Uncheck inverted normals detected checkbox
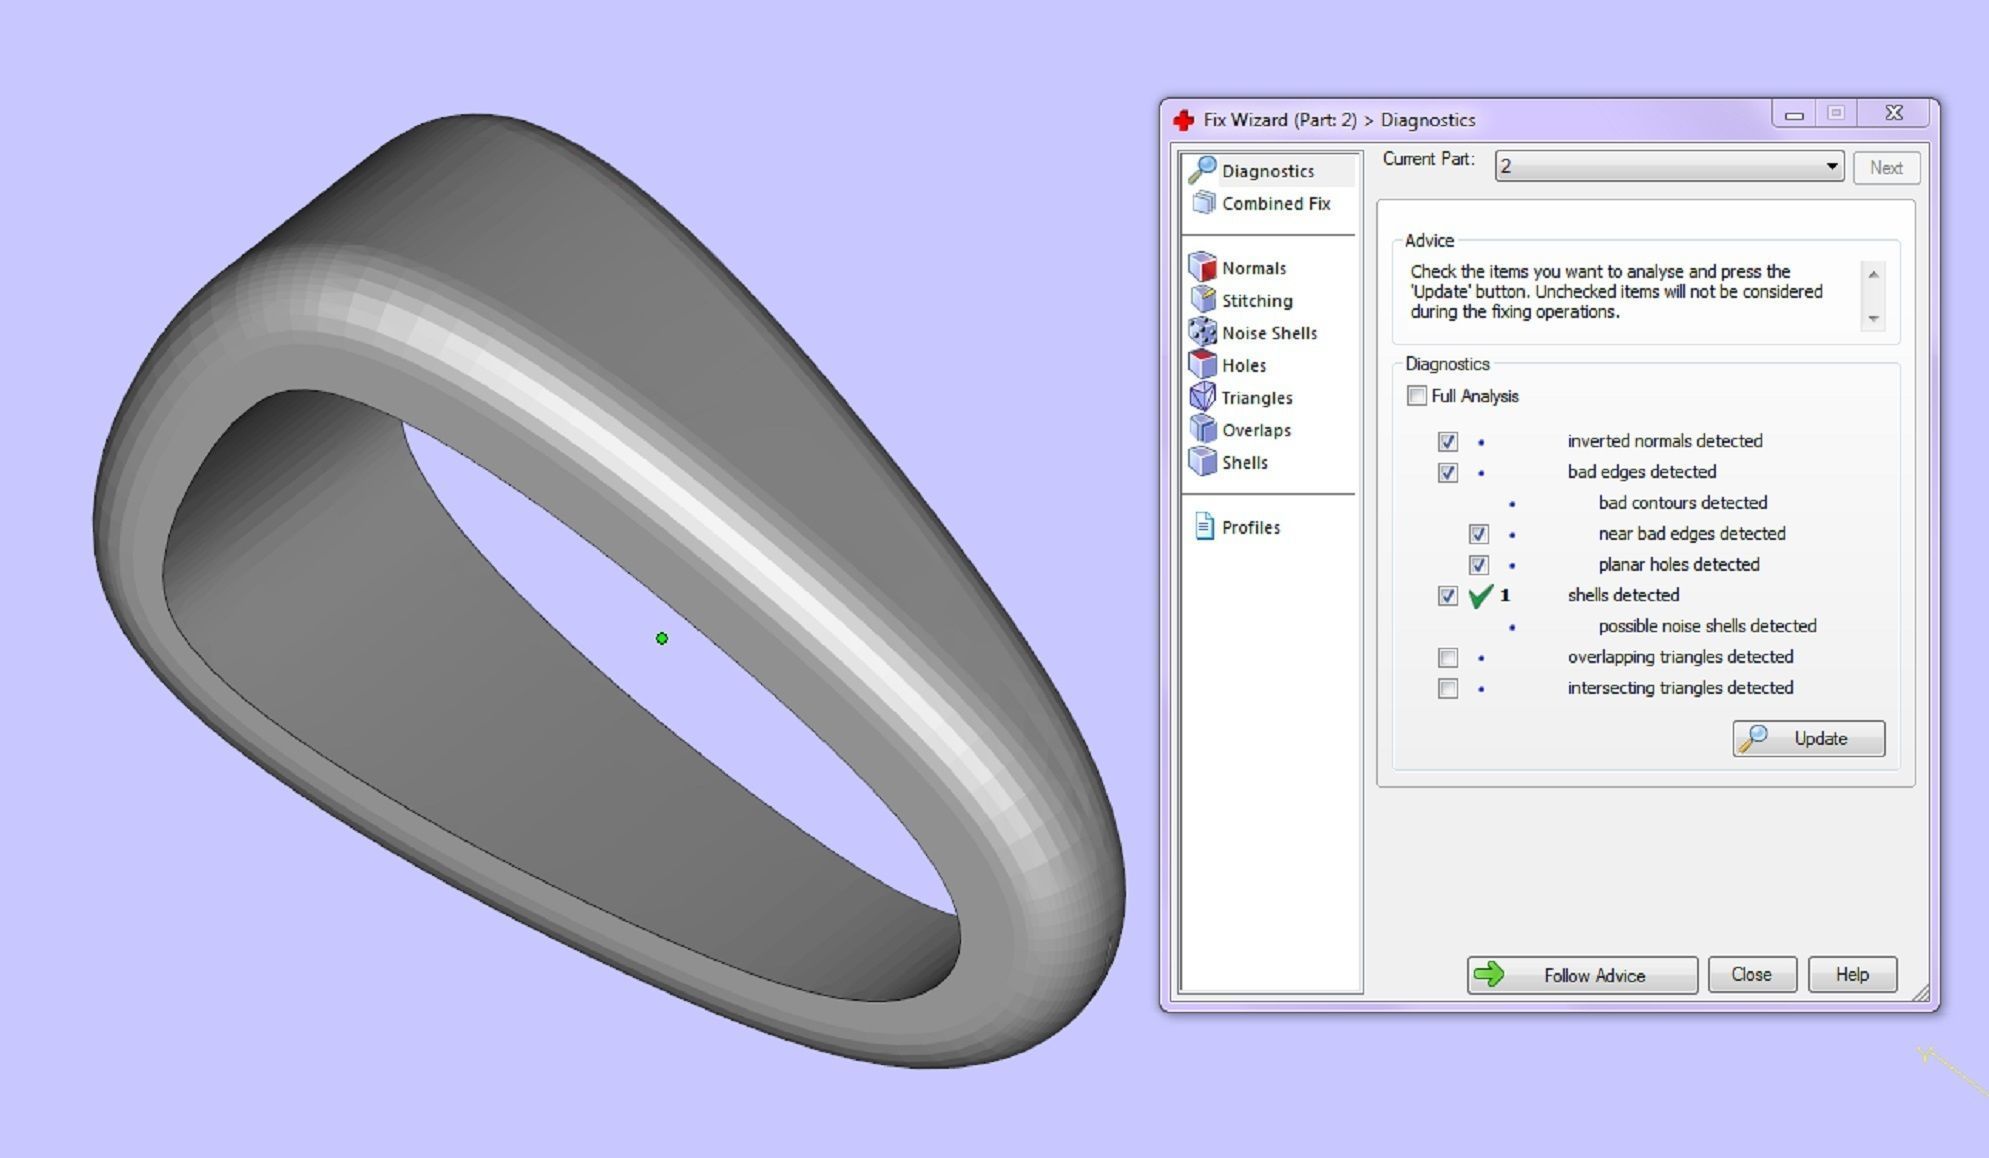 (x=1447, y=441)
